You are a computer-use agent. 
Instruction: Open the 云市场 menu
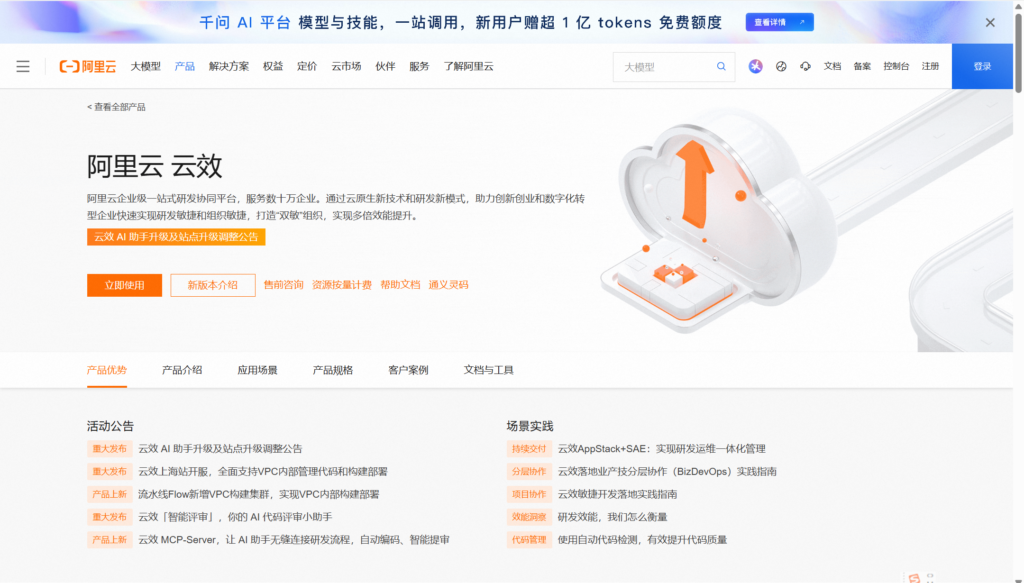[x=346, y=67]
